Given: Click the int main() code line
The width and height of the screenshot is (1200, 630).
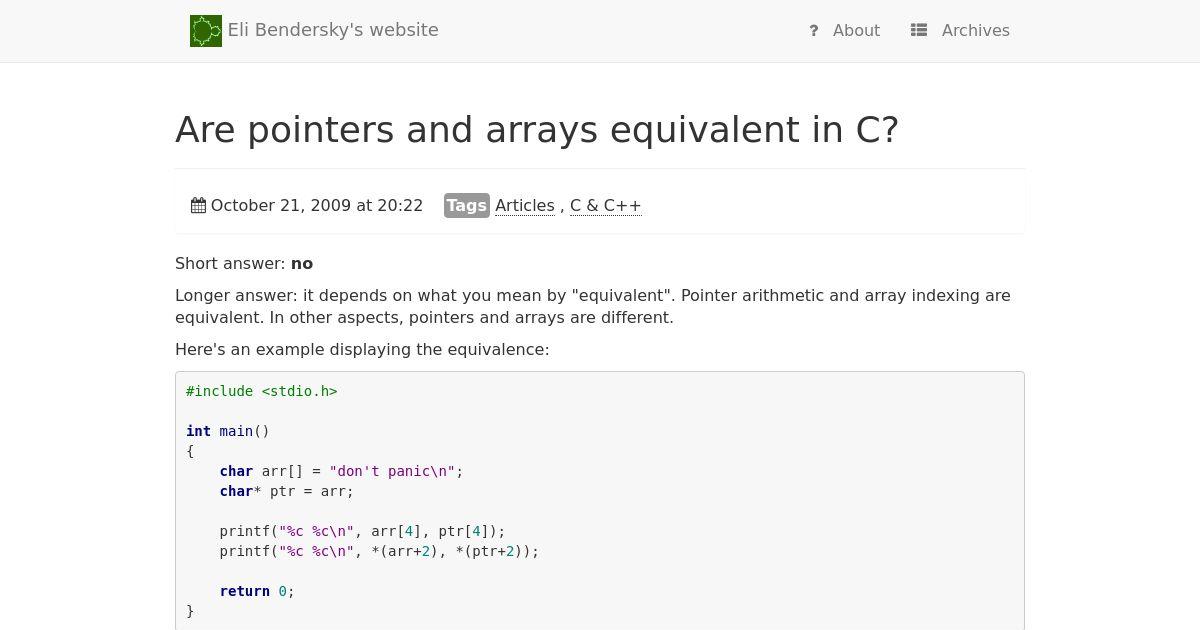Looking at the screenshot, I should [x=228, y=431].
